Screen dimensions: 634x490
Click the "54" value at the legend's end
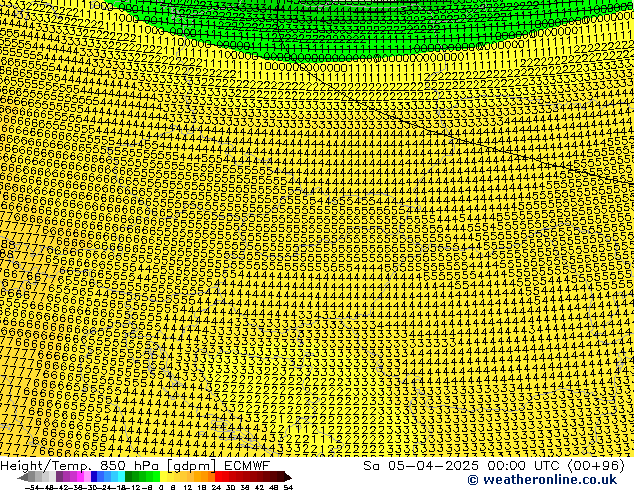(x=288, y=488)
